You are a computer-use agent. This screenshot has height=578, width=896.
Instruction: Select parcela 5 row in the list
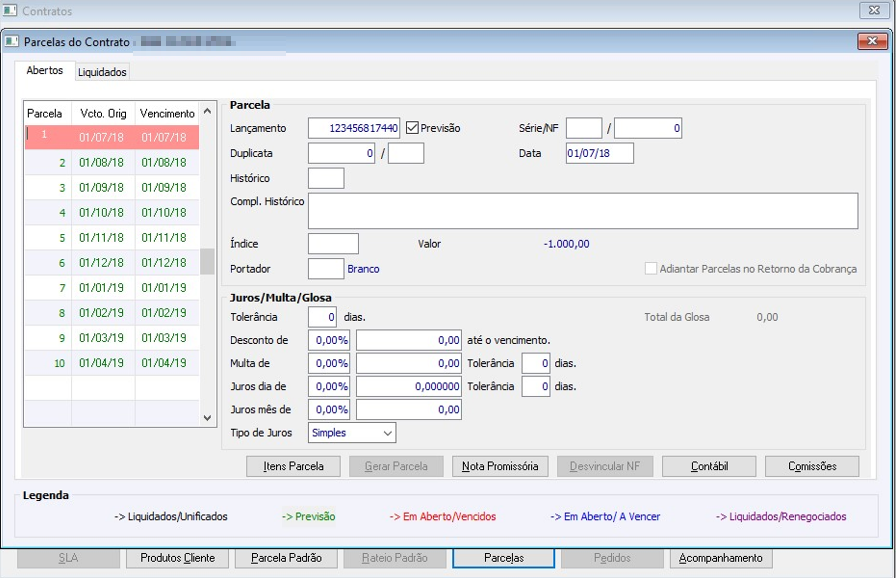click(110, 238)
